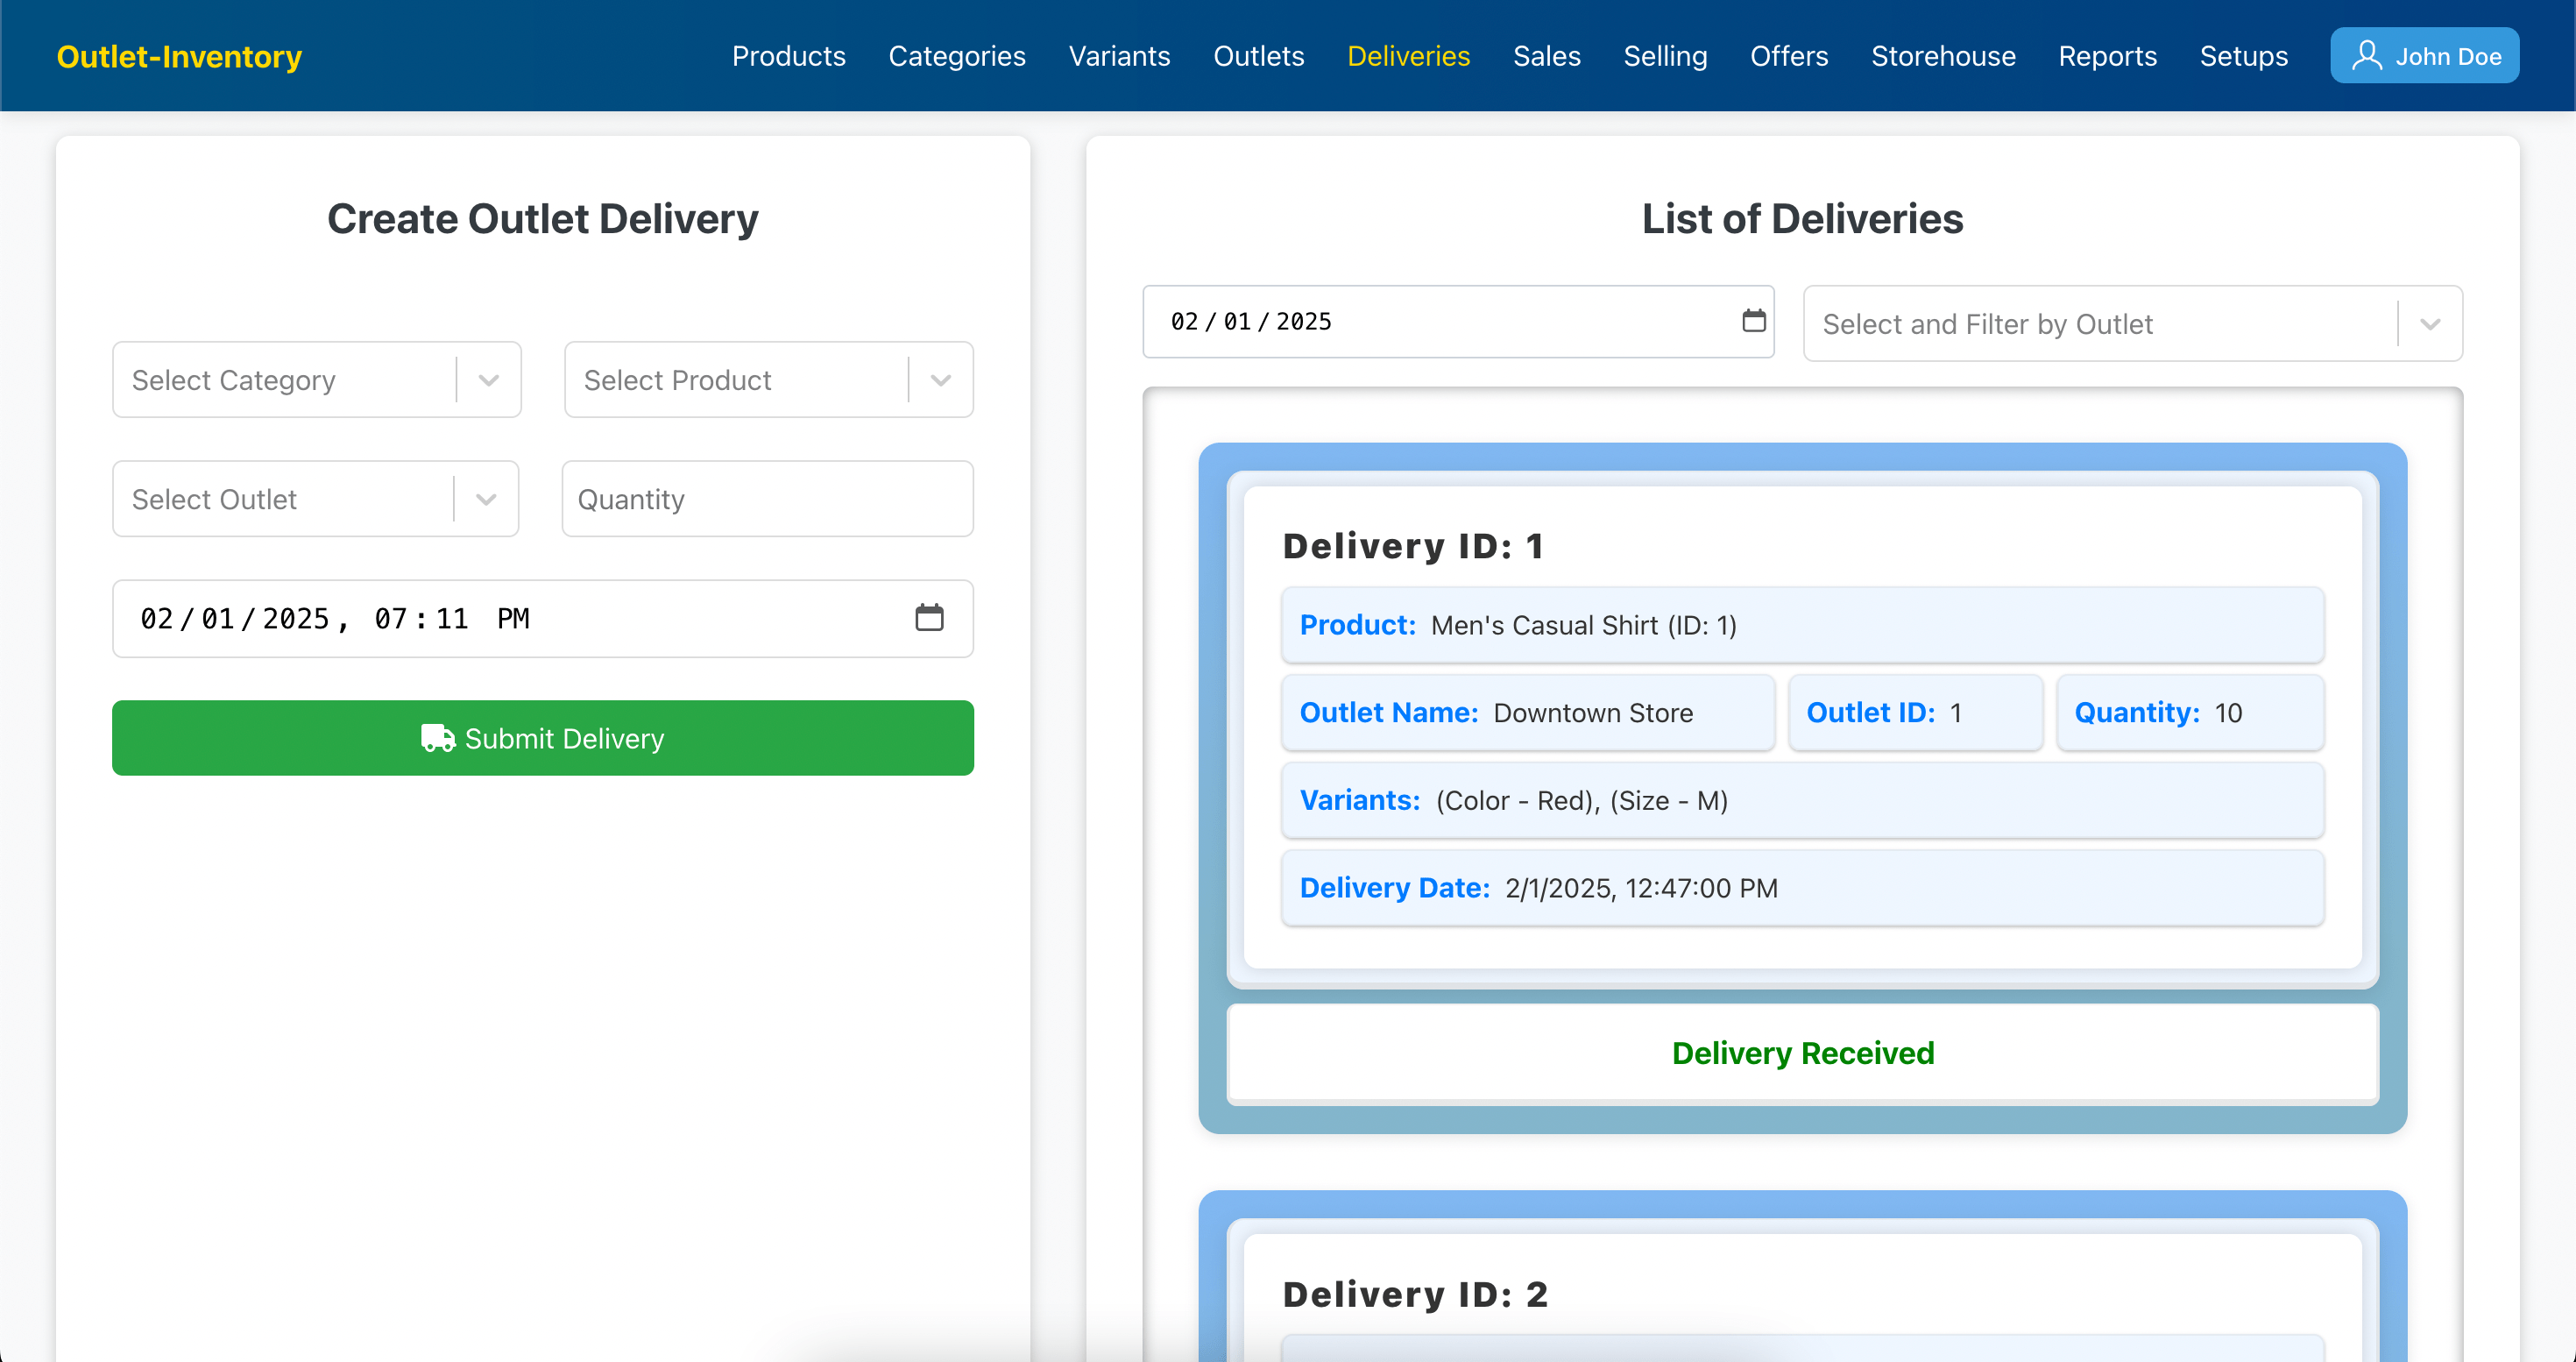The width and height of the screenshot is (2576, 1362).
Task: Open the Setups nav item
Action: click(2243, 56)
